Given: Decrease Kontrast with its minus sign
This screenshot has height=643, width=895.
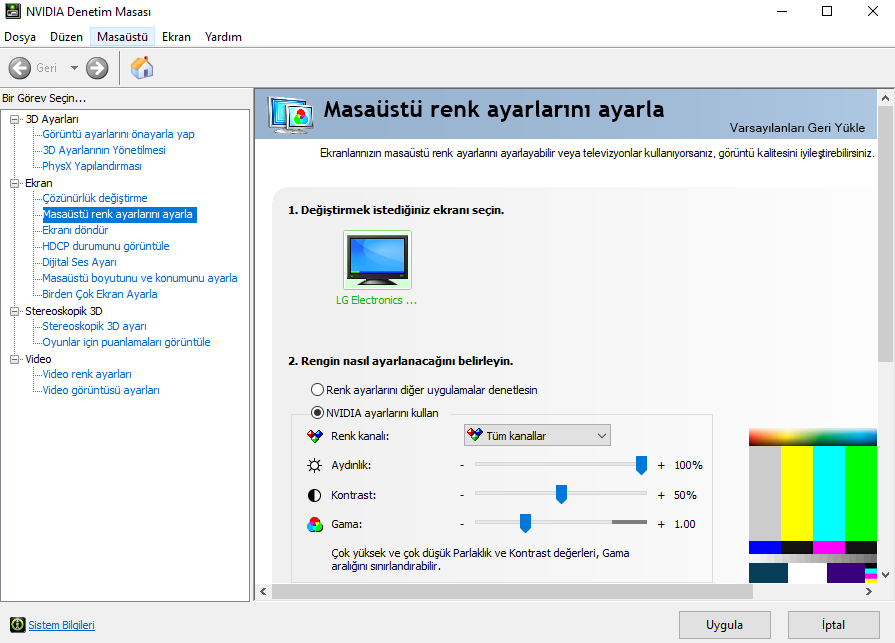Looking at the screenshot, I should [462, 495].
